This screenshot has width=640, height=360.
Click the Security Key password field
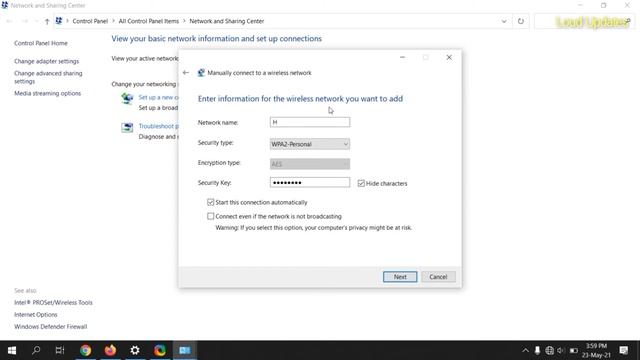(x=310, y=182)
